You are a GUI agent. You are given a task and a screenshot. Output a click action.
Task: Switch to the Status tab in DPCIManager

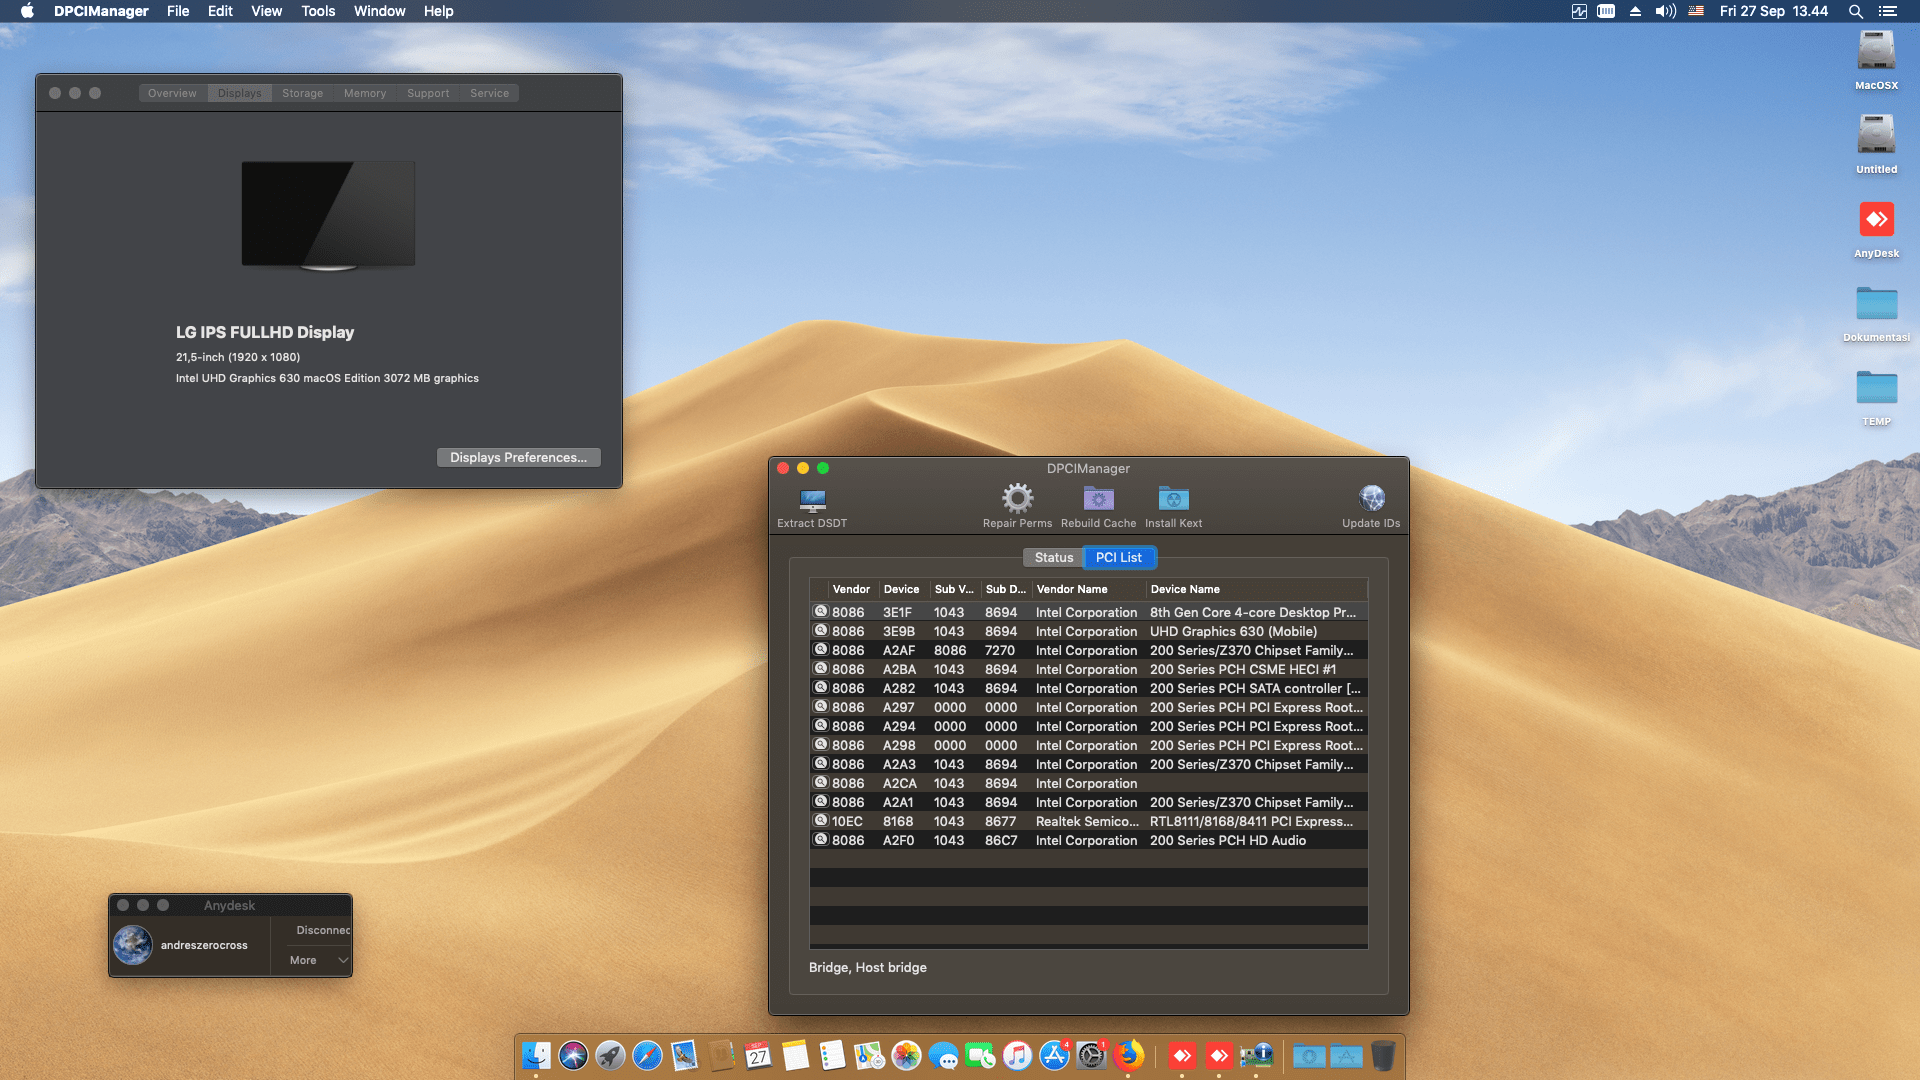[1054, 557]
